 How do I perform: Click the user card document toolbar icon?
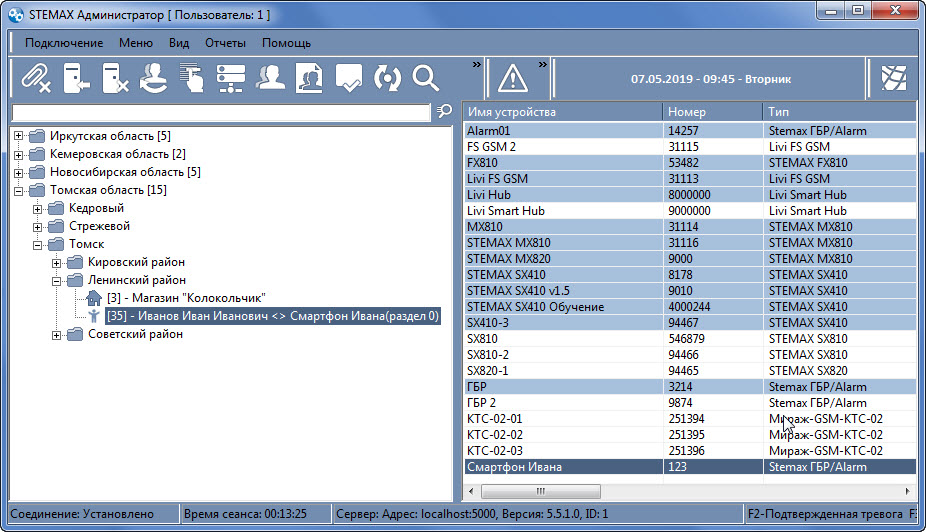pos(309,78)
